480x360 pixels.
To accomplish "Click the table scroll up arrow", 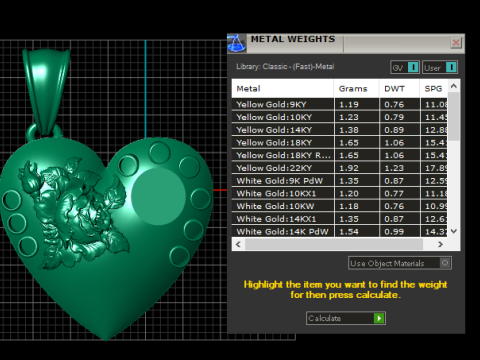I will click(453, 86).
